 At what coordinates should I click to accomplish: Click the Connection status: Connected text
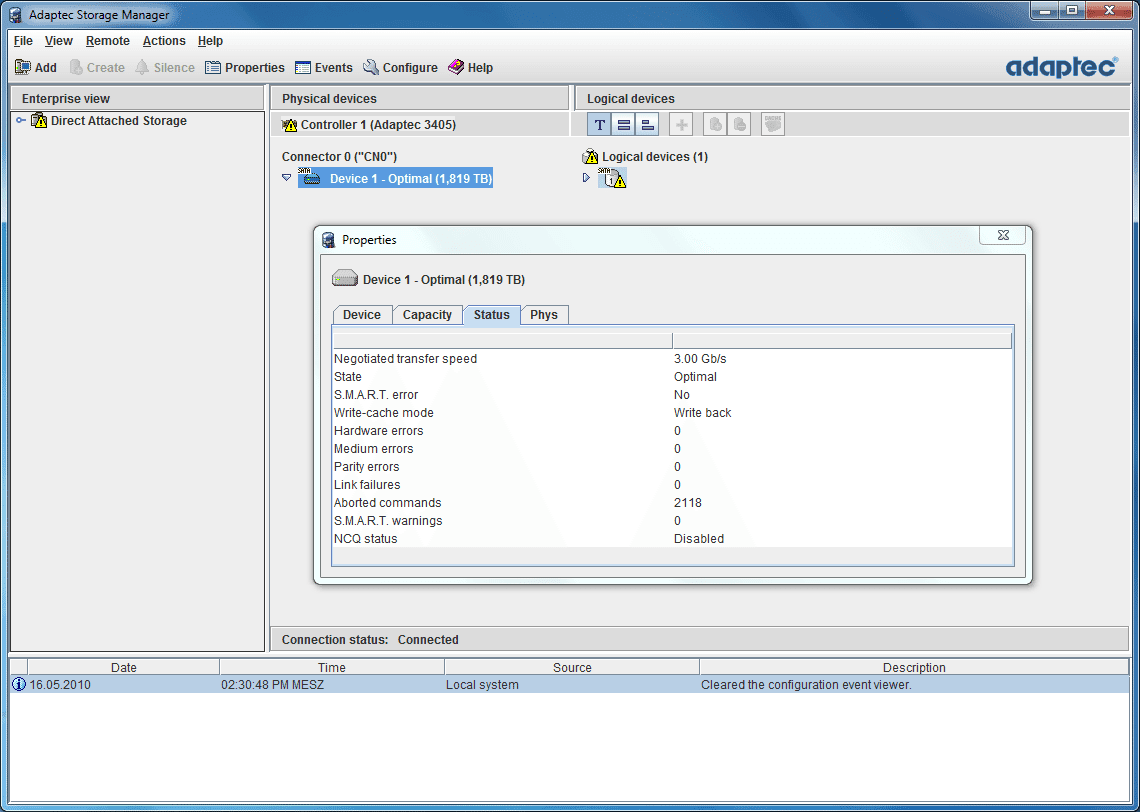pos(370,640)
